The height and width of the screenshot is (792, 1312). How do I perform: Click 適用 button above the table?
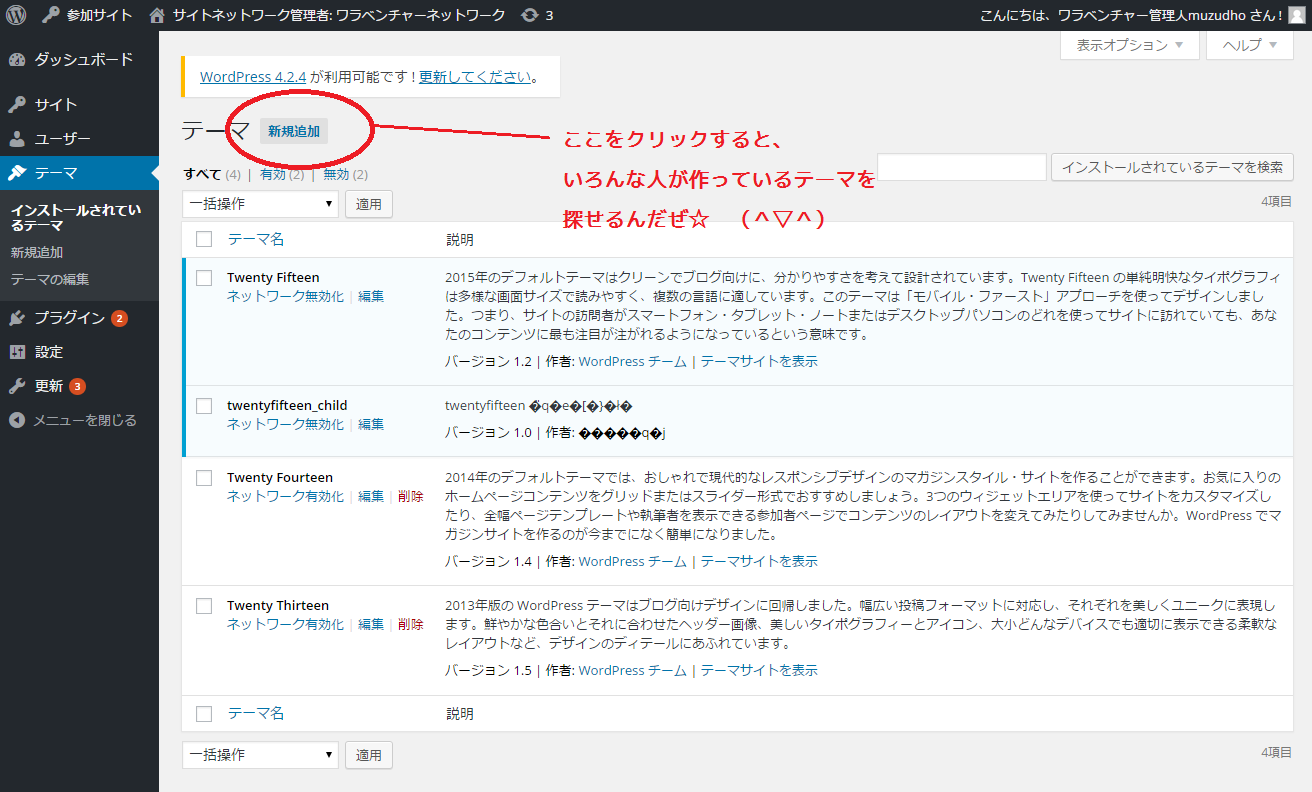click(x=369, y=204)
